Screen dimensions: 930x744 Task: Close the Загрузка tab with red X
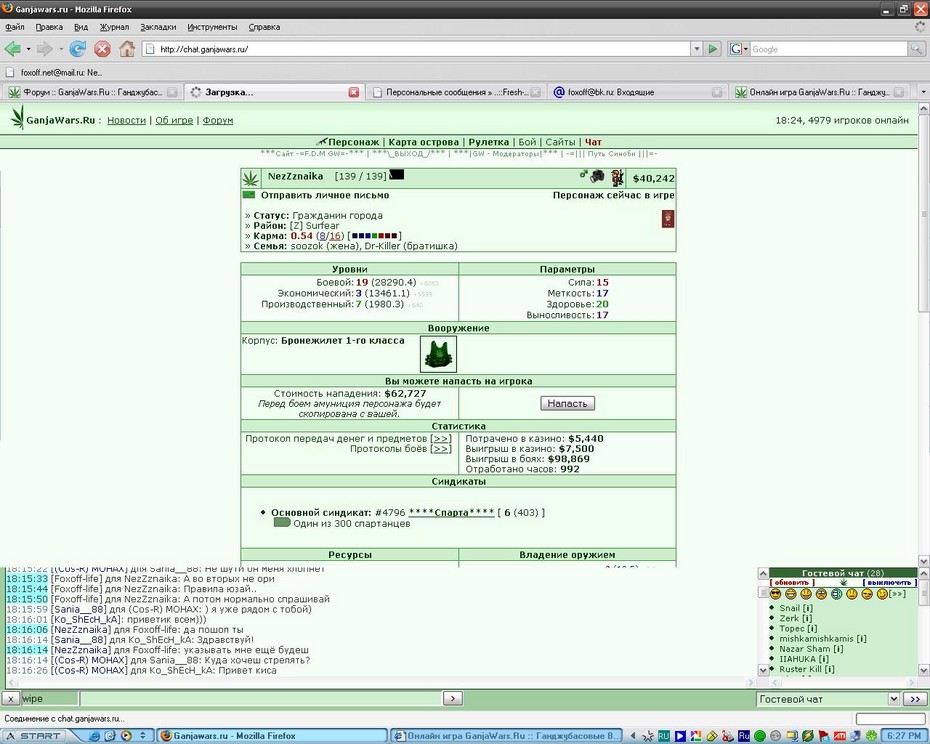tap(353, 92)
